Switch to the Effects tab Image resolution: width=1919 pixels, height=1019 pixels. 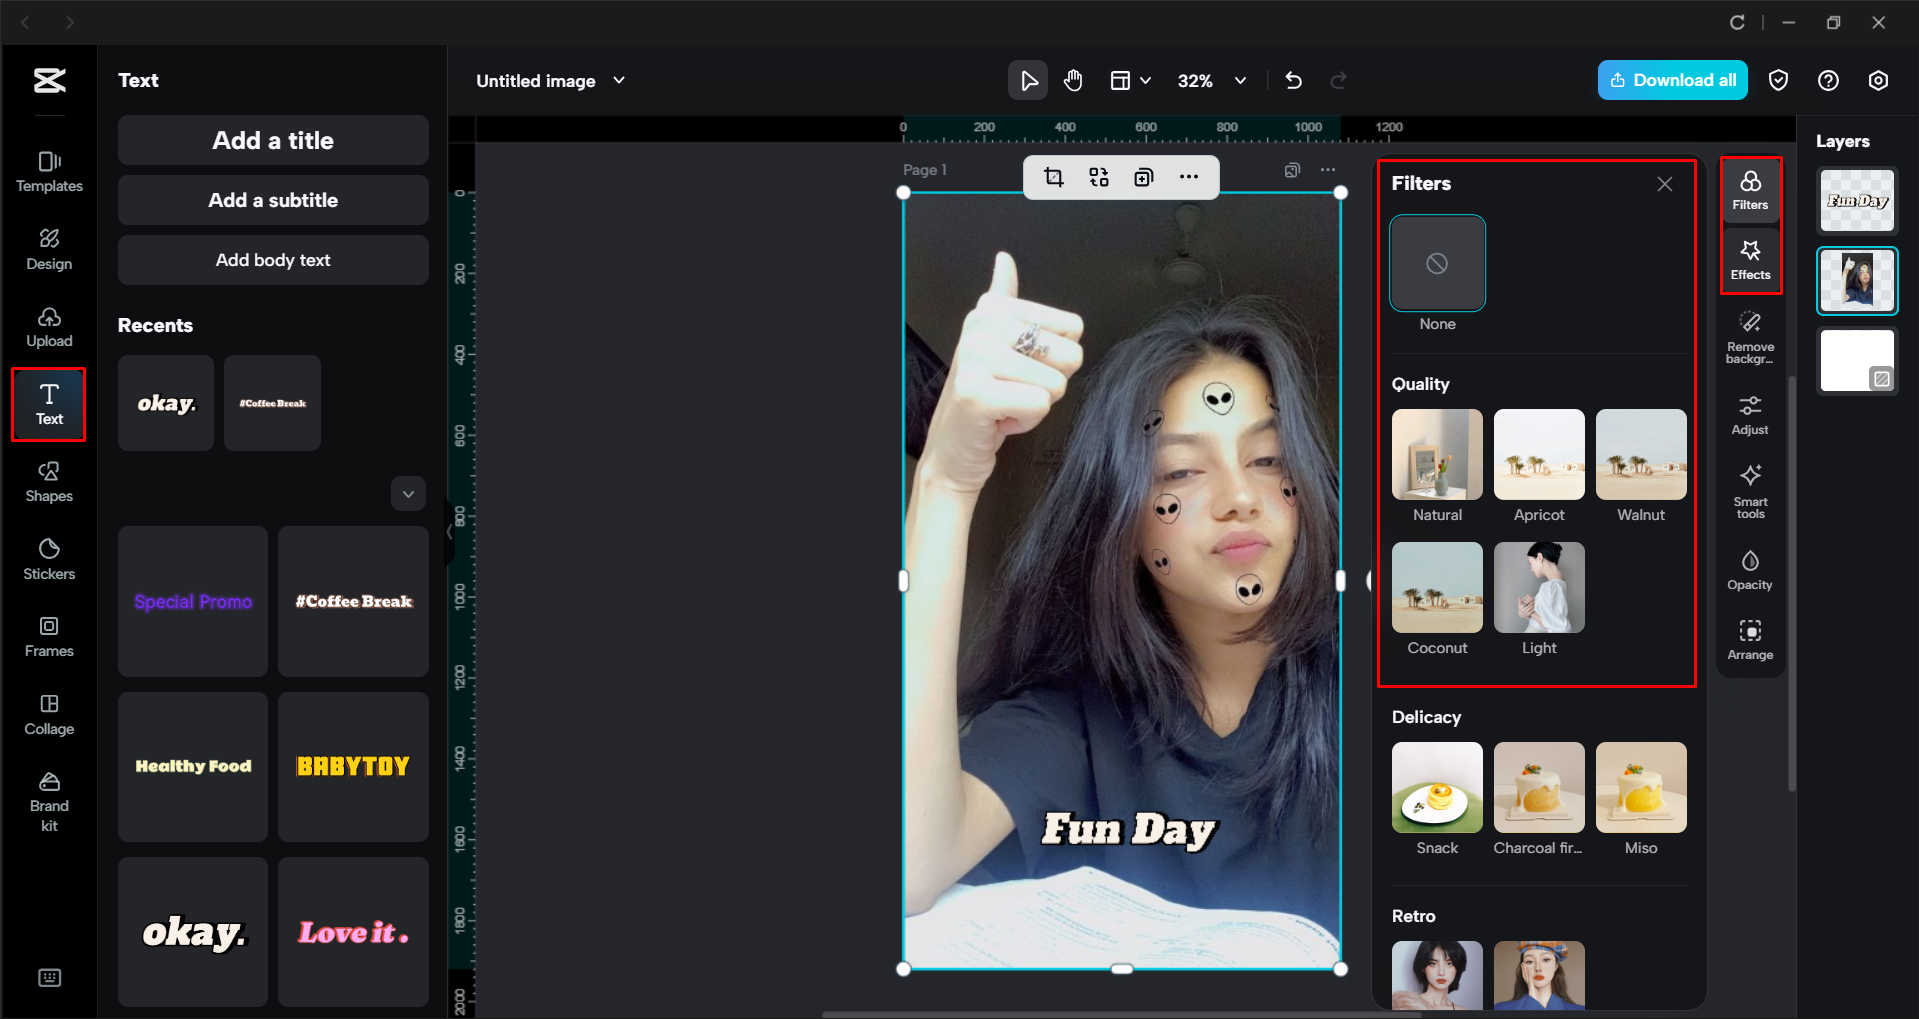pyautogui.click(x=1750, y=259)
